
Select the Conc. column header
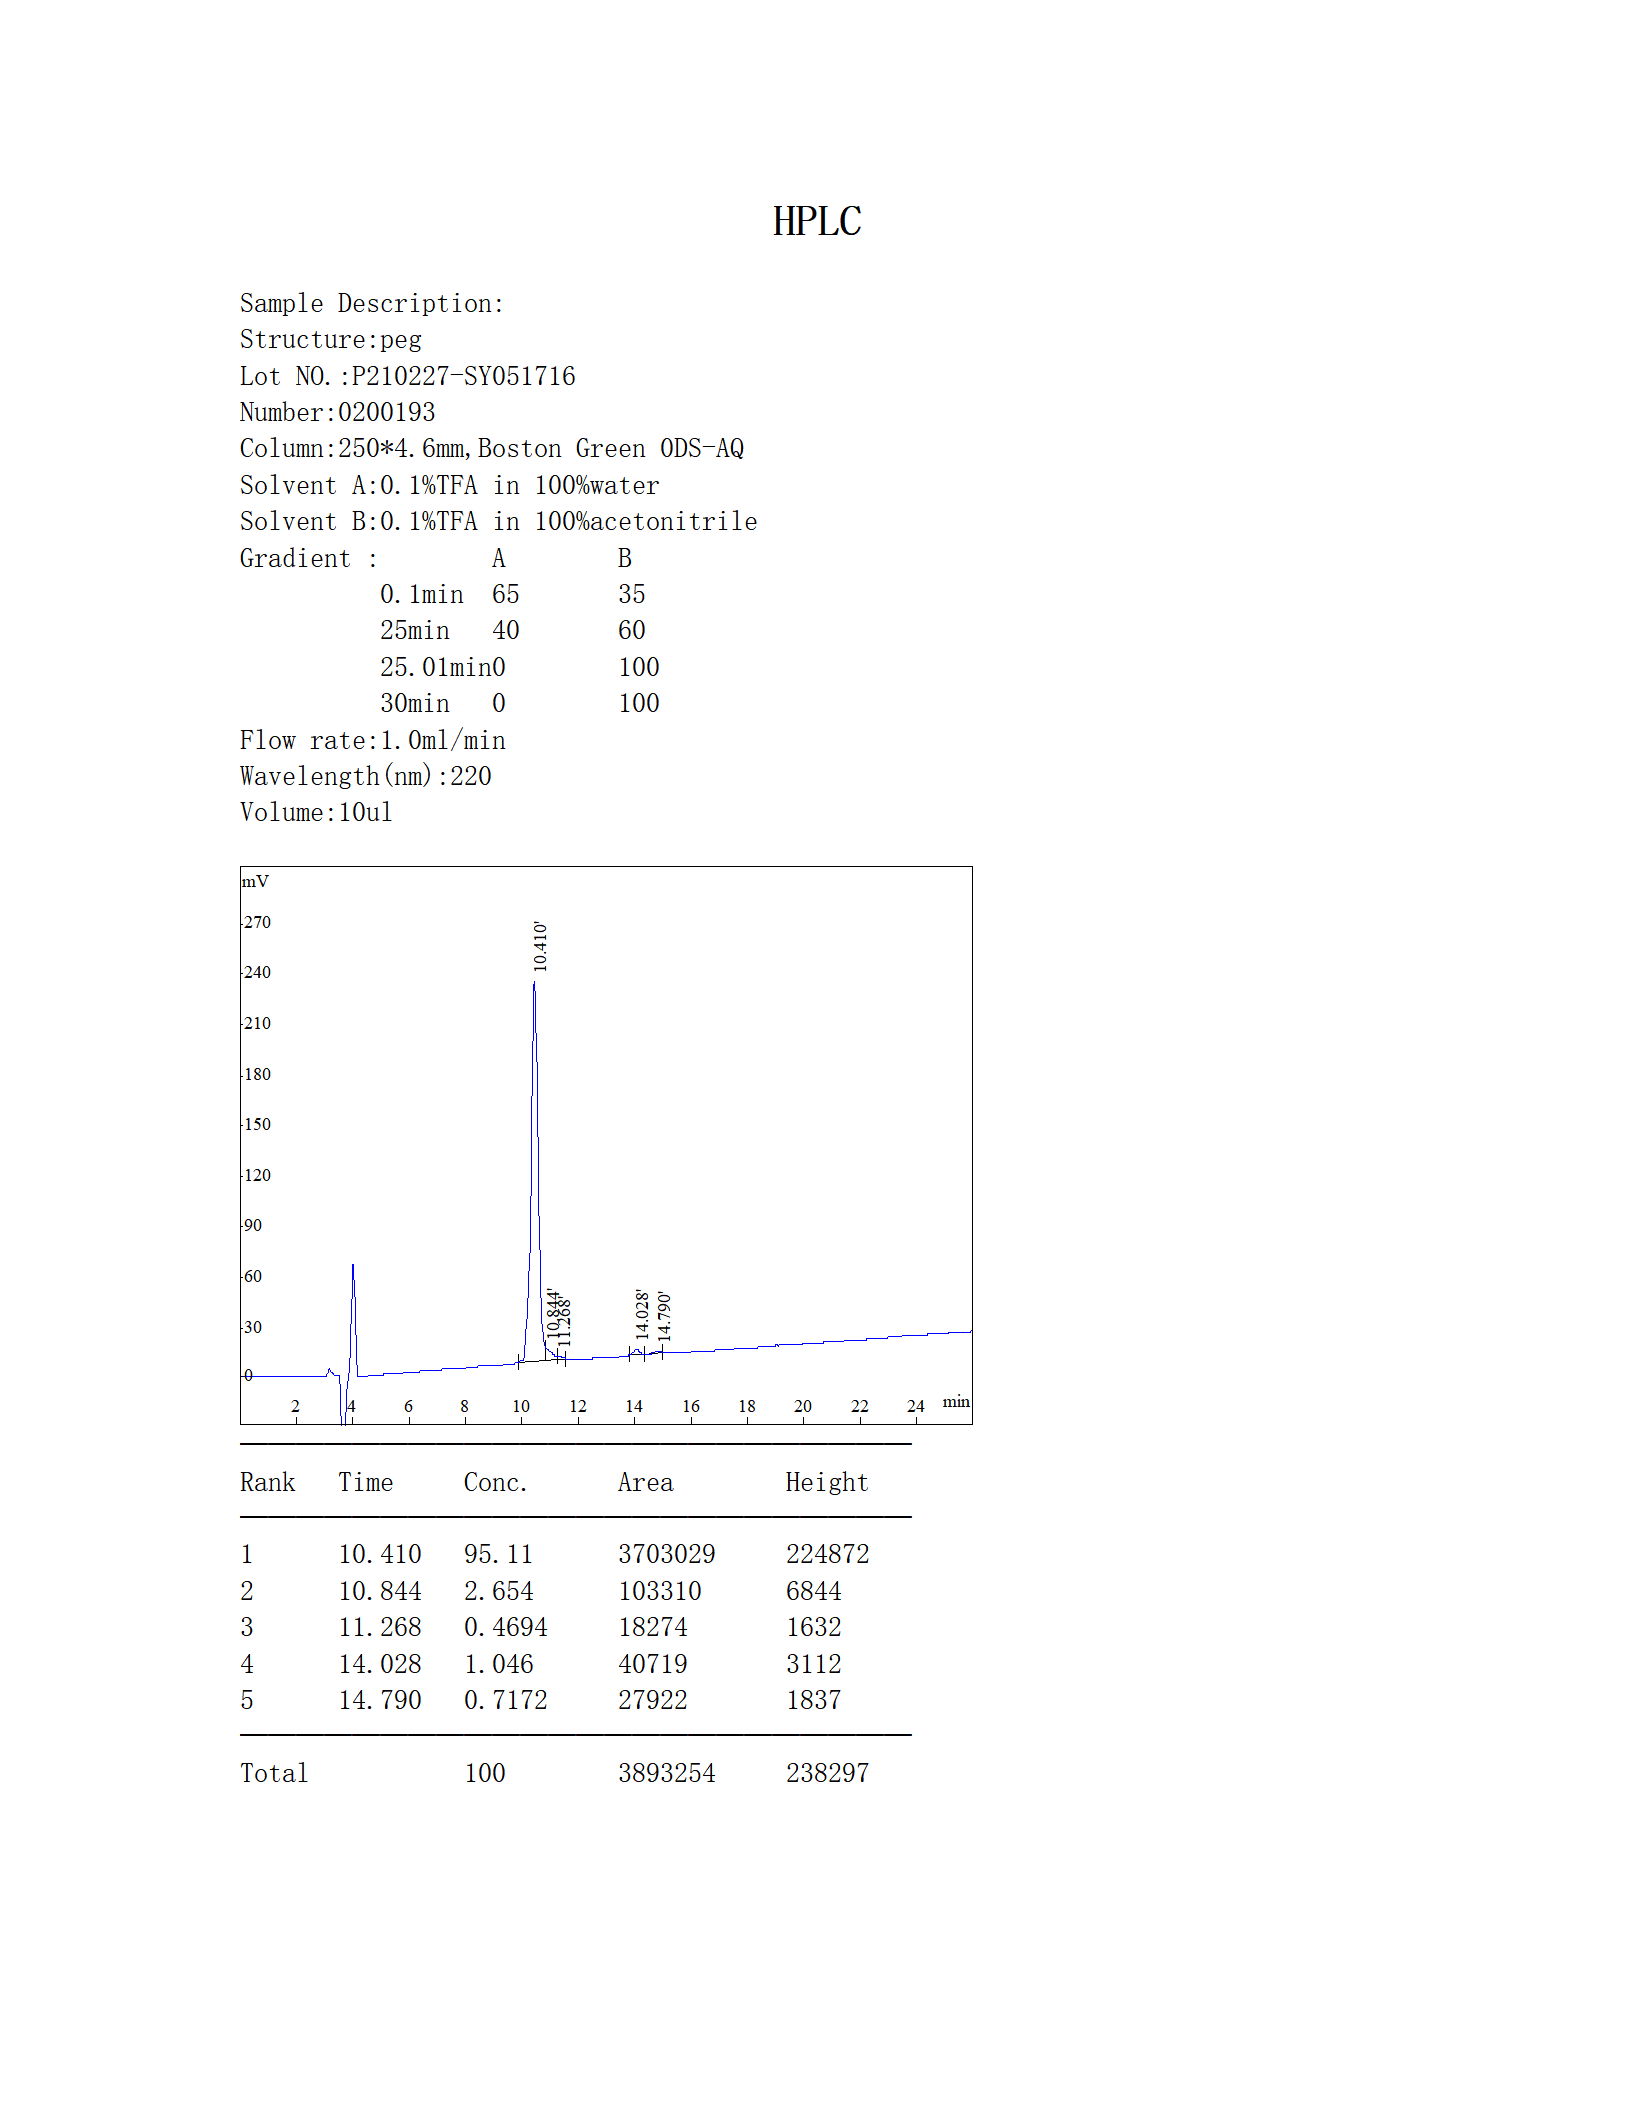496,1482
